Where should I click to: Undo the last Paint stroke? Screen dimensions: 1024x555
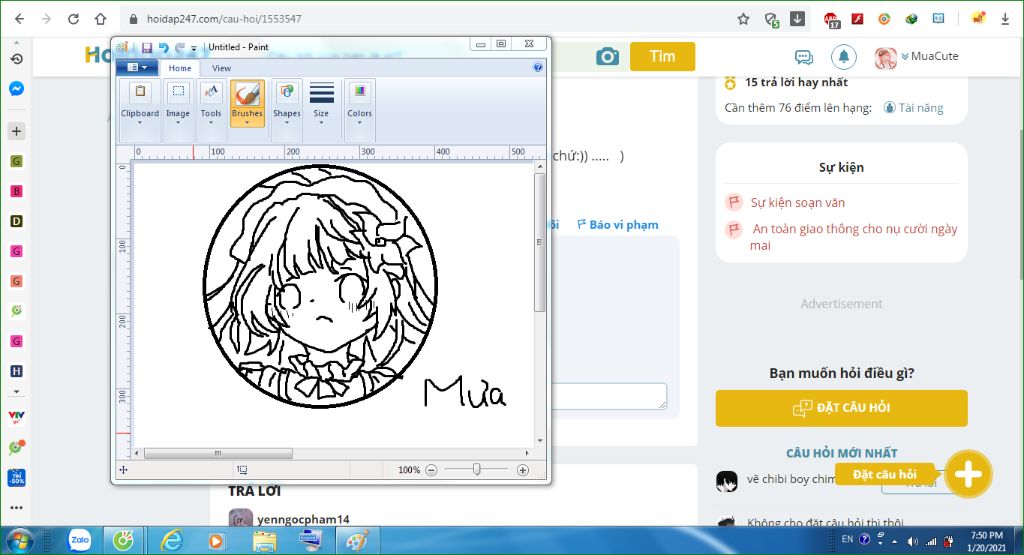tap(163, 48)
